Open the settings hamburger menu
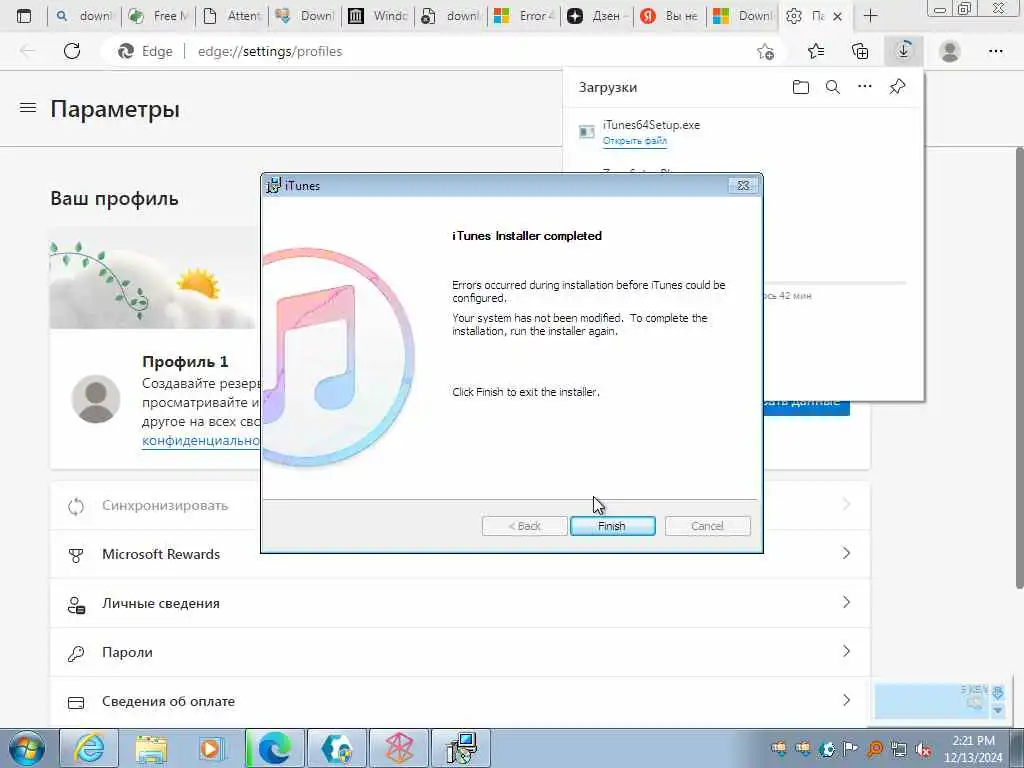This screenshot has width=1024, height=768. pyautogui.click(x=27, y=108)
